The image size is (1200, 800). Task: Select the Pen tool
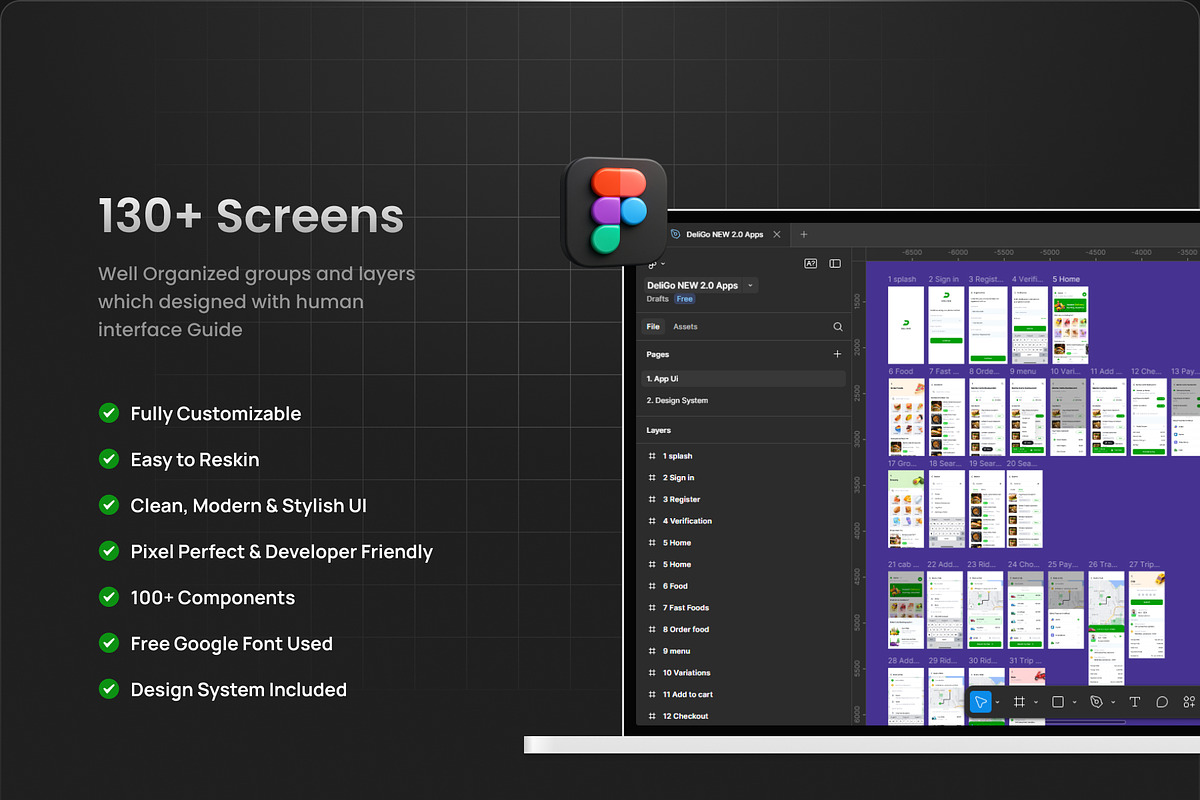[1096, 702]
